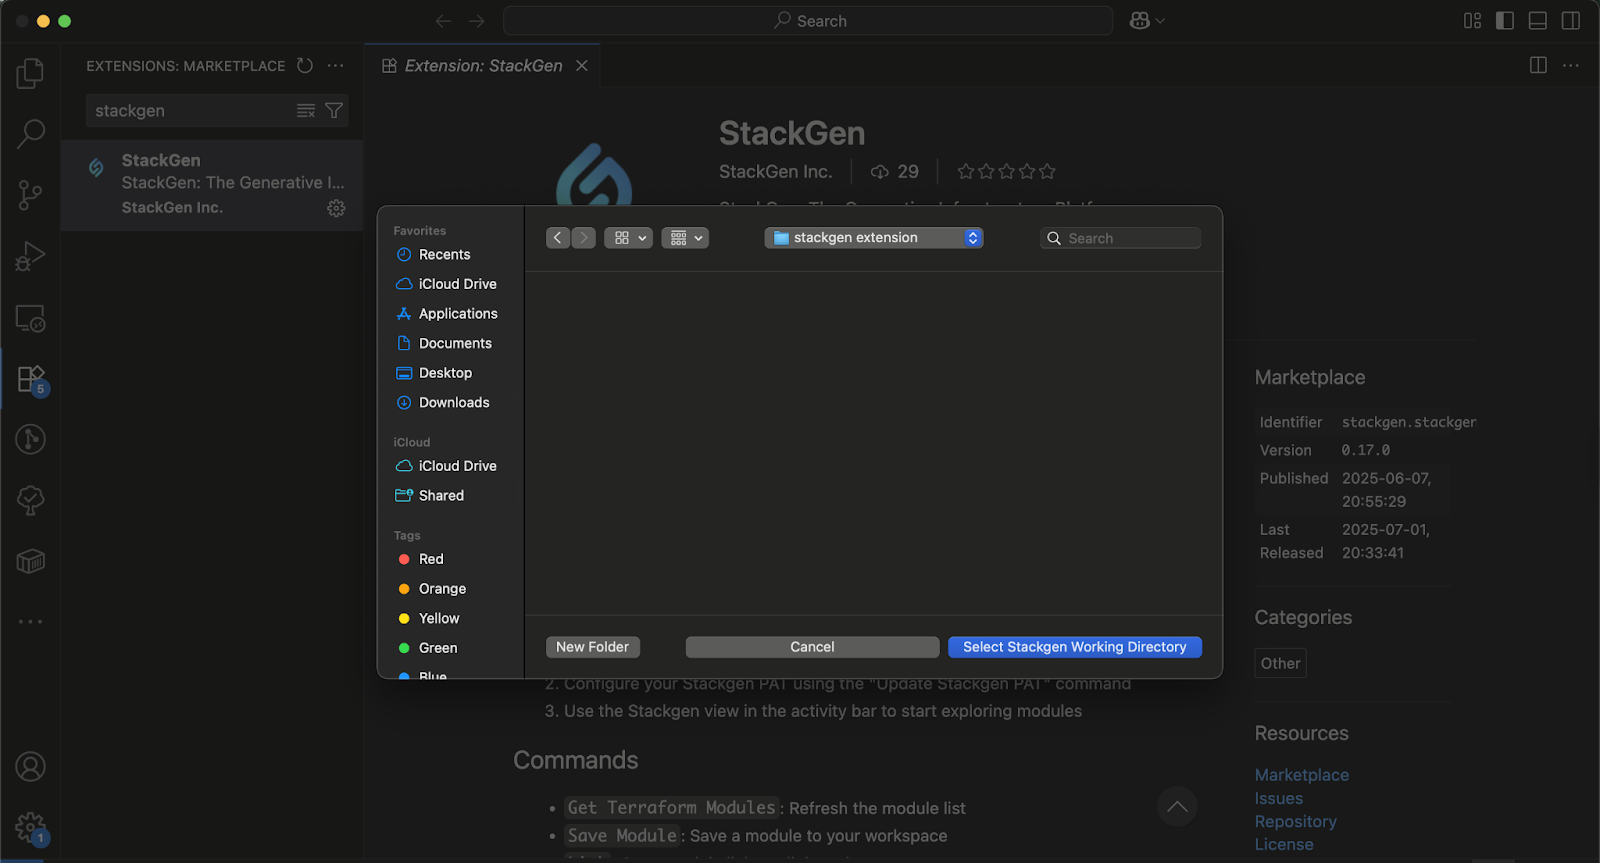Select iCloud Drive under iCloud section
Viewport: 1600px width, 863px height.
(446, 466)
